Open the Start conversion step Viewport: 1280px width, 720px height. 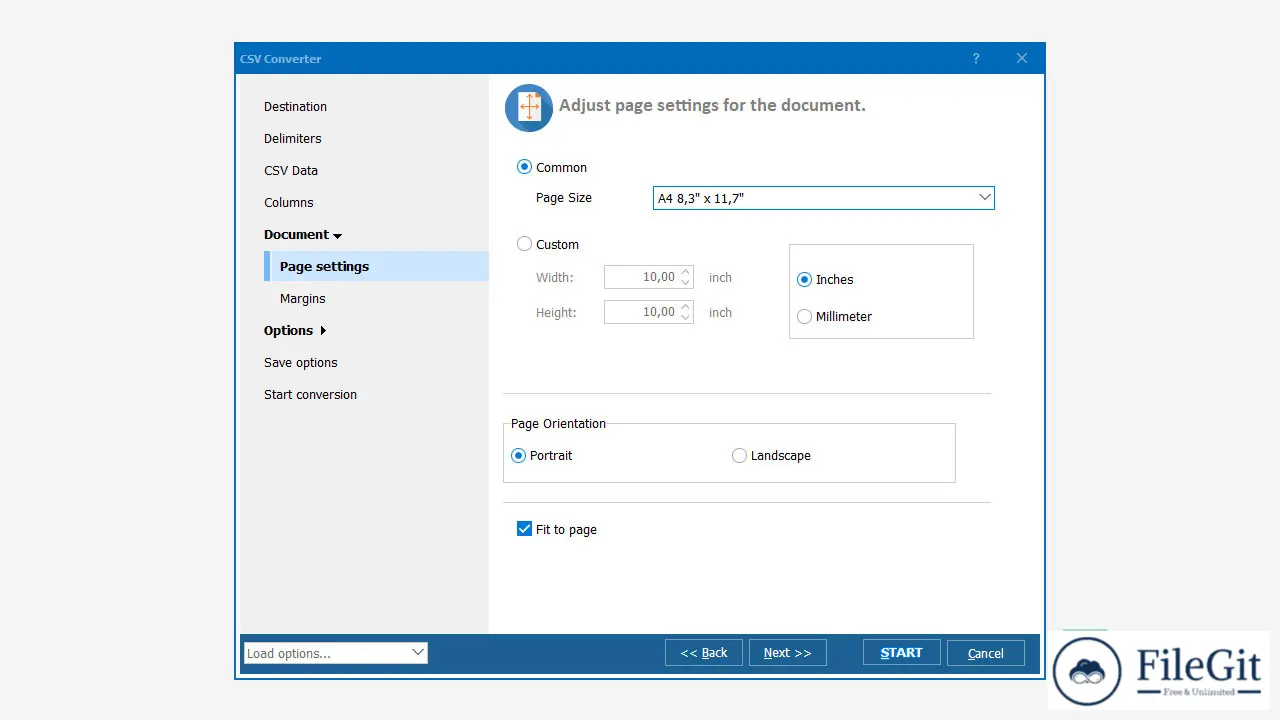point(310,394)
